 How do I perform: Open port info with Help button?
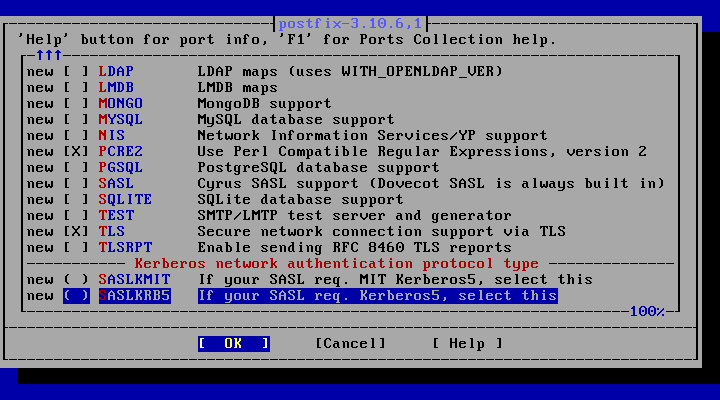coord(467,344)
